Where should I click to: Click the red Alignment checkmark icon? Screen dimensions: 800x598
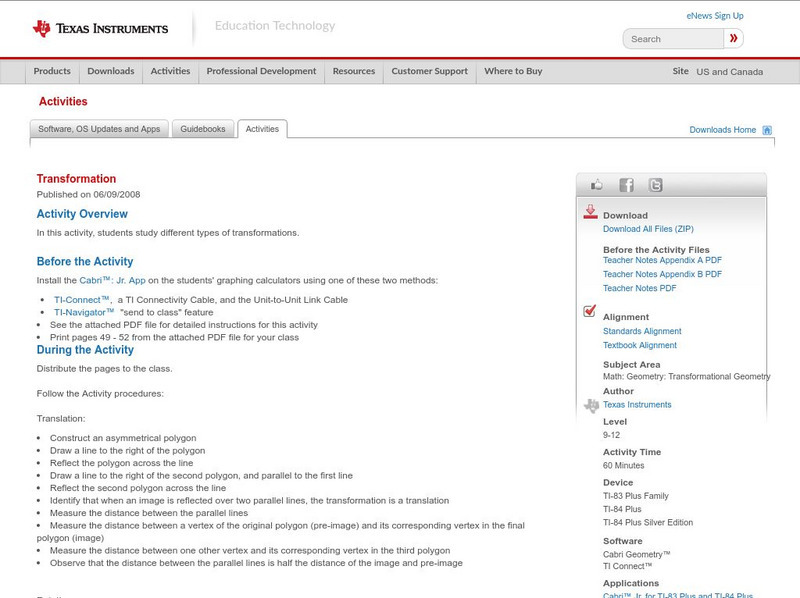tap(588, 310)
